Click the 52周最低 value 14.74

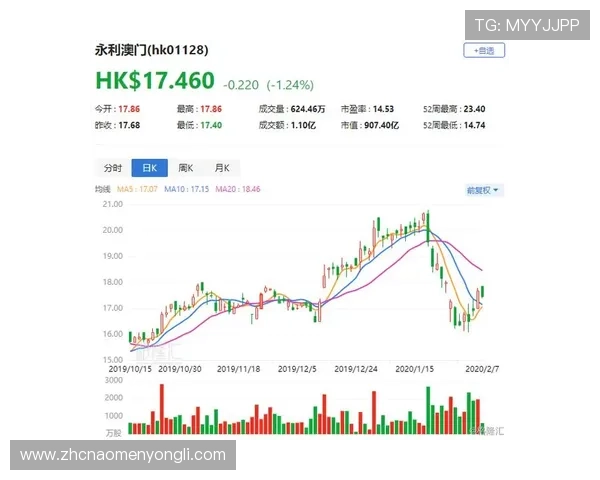[x=474, y=125]
